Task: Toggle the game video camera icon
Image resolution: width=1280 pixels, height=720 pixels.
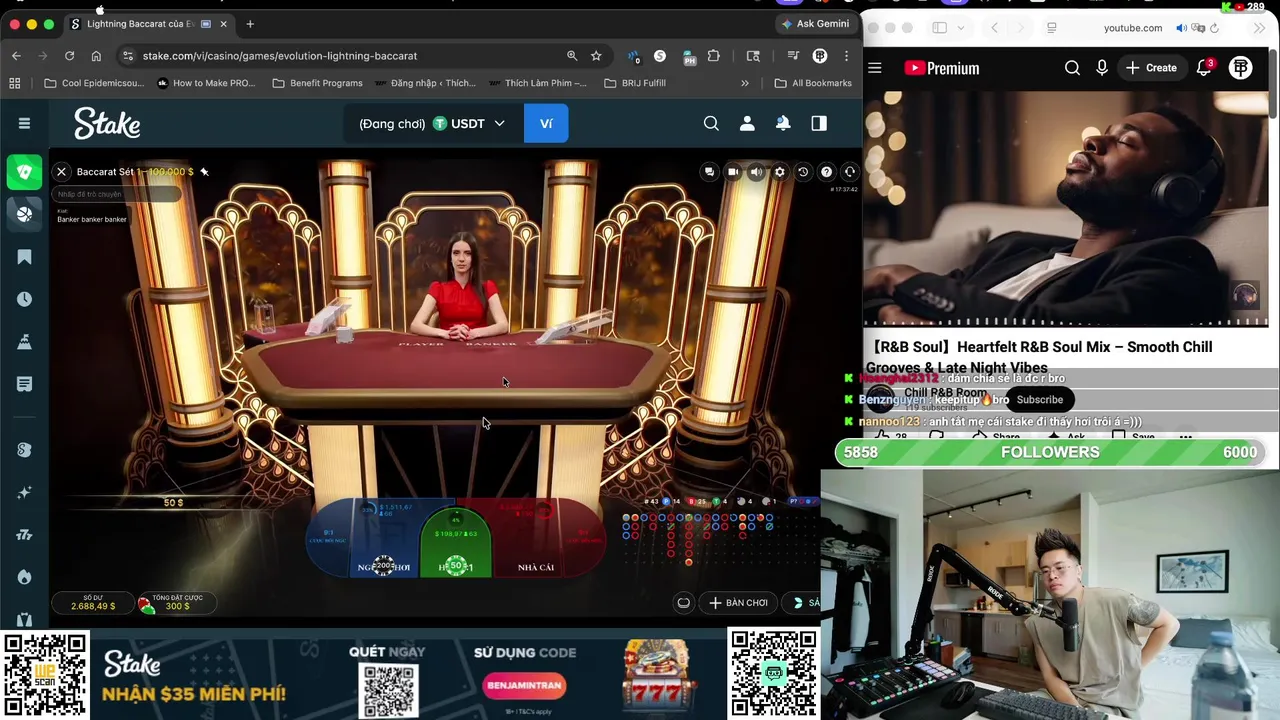Action: coord(733,172)
